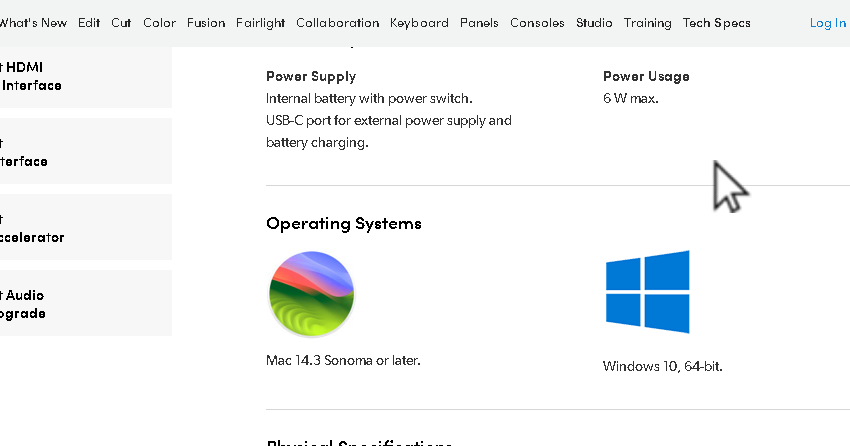Open the What's New menu item
This screenshot has width=850, height=446.
33,23
